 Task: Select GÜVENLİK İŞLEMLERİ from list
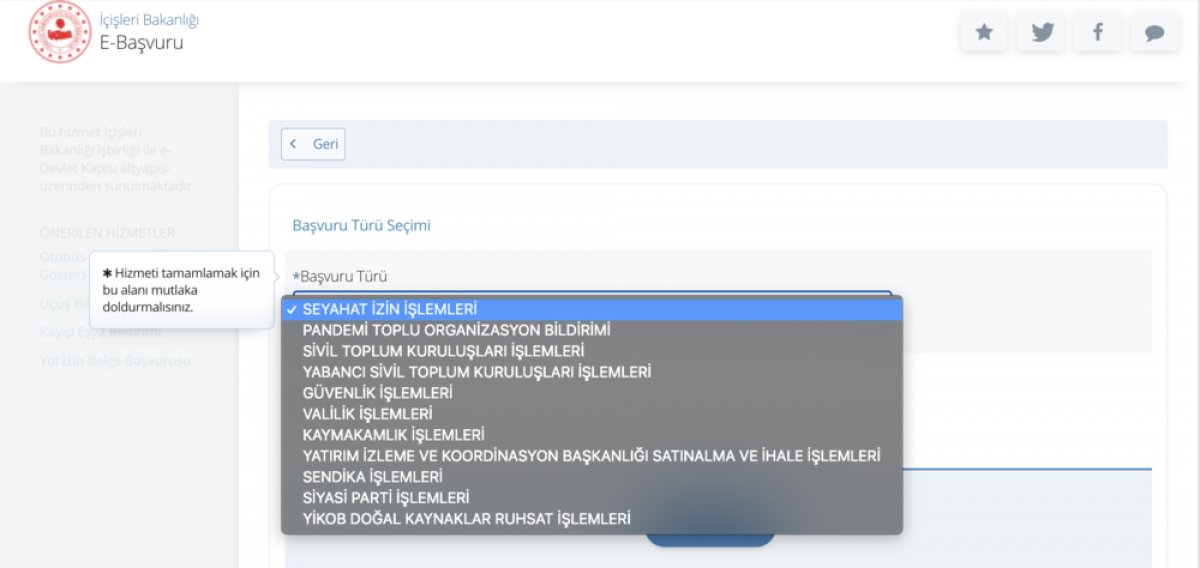click(377, 393)
